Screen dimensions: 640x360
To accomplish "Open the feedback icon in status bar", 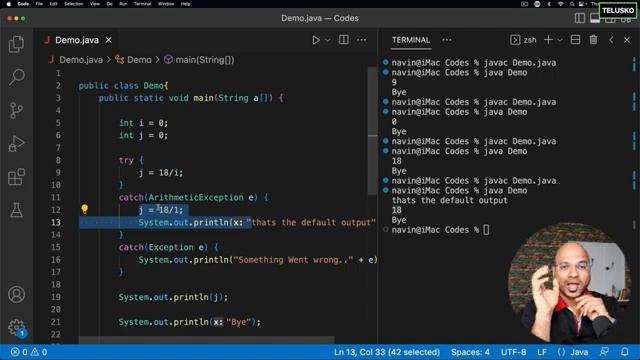I will (x=604, y=352).
